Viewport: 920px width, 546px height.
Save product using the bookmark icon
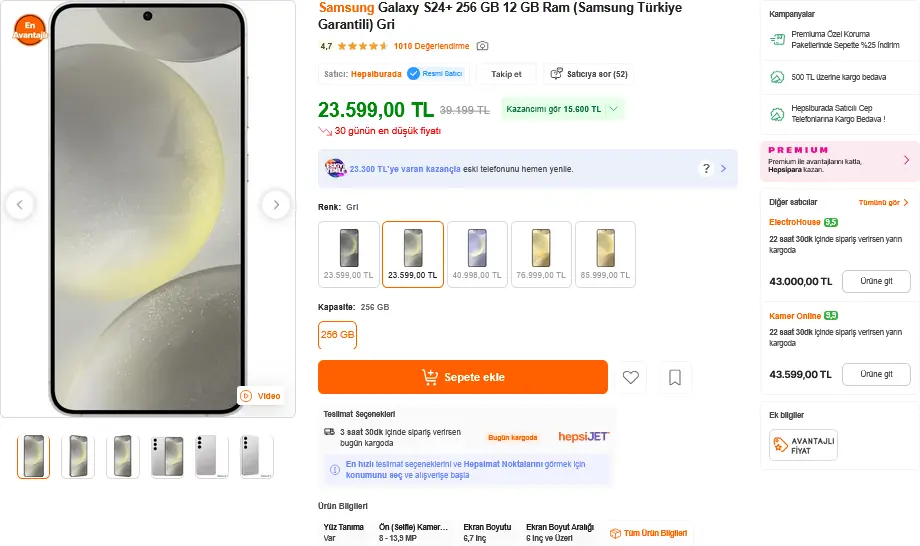675,377
